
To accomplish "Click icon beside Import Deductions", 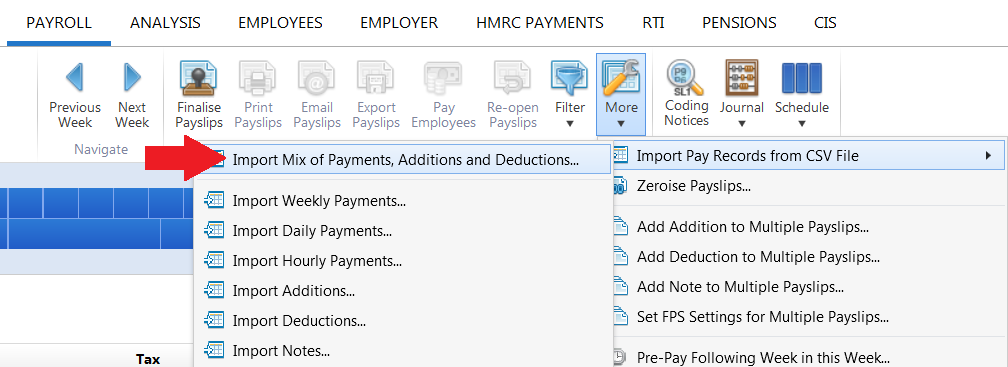I will 214,320.
